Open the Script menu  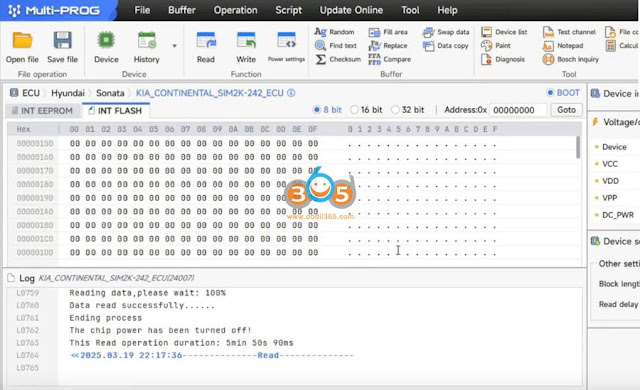289,10
